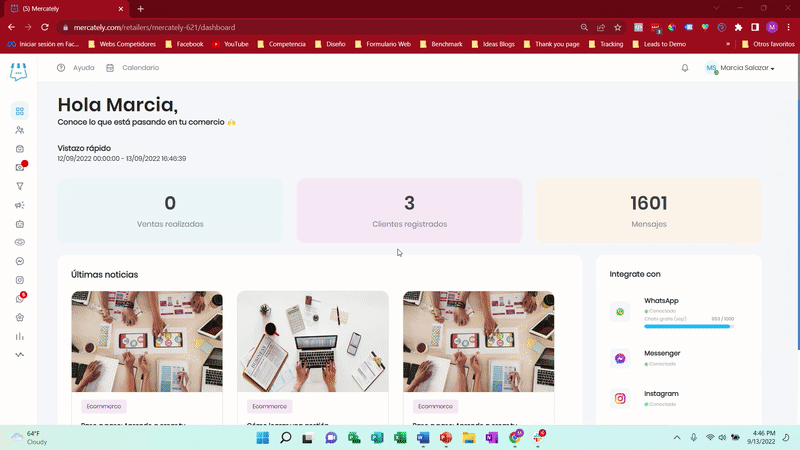800x450 pixels.
Task: Open the second news article thumbnail
Action: click(x=312, y=342)
